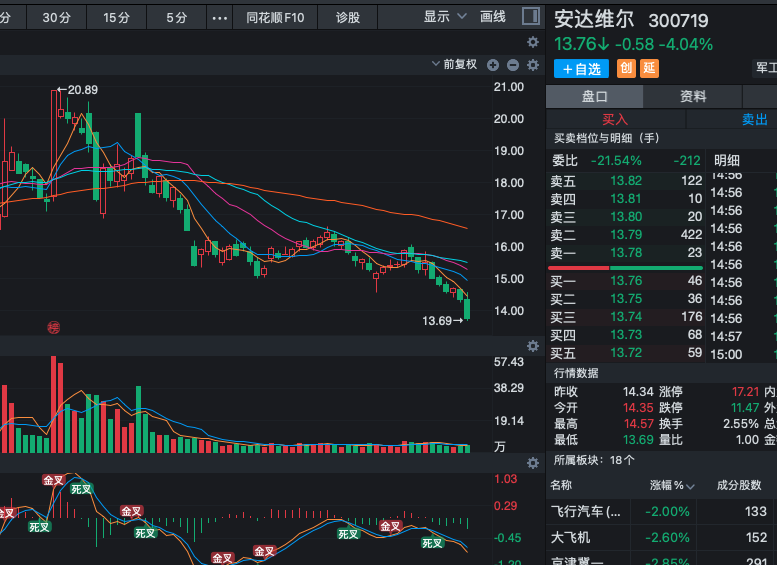Switch chart to 5分 timeframe
The image size is (777, 565).
pyautogui.click(x=176, y=18)
